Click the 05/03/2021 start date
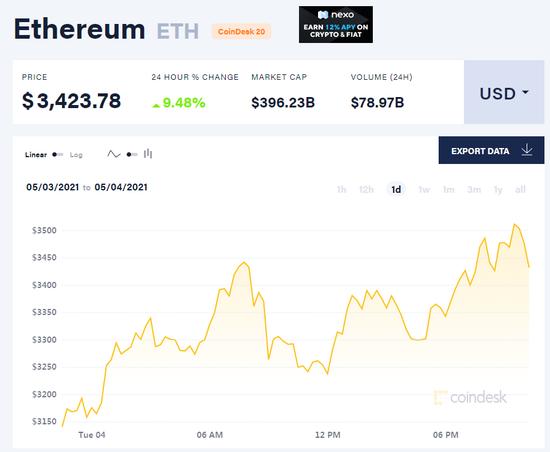550x452 pixels. pyautogui.click(x=53, y=187)
